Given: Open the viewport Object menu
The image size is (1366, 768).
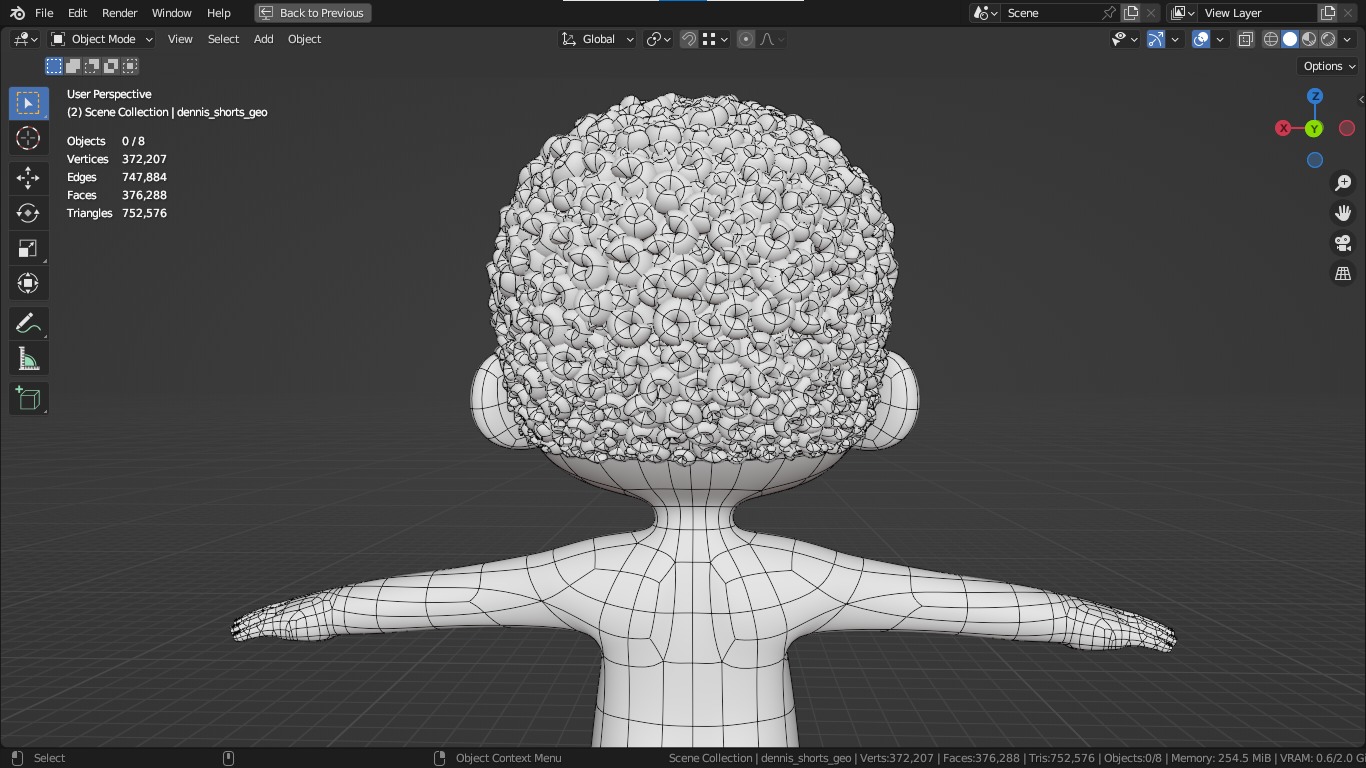Looking at the screenshot, I should tap(305, 39).
